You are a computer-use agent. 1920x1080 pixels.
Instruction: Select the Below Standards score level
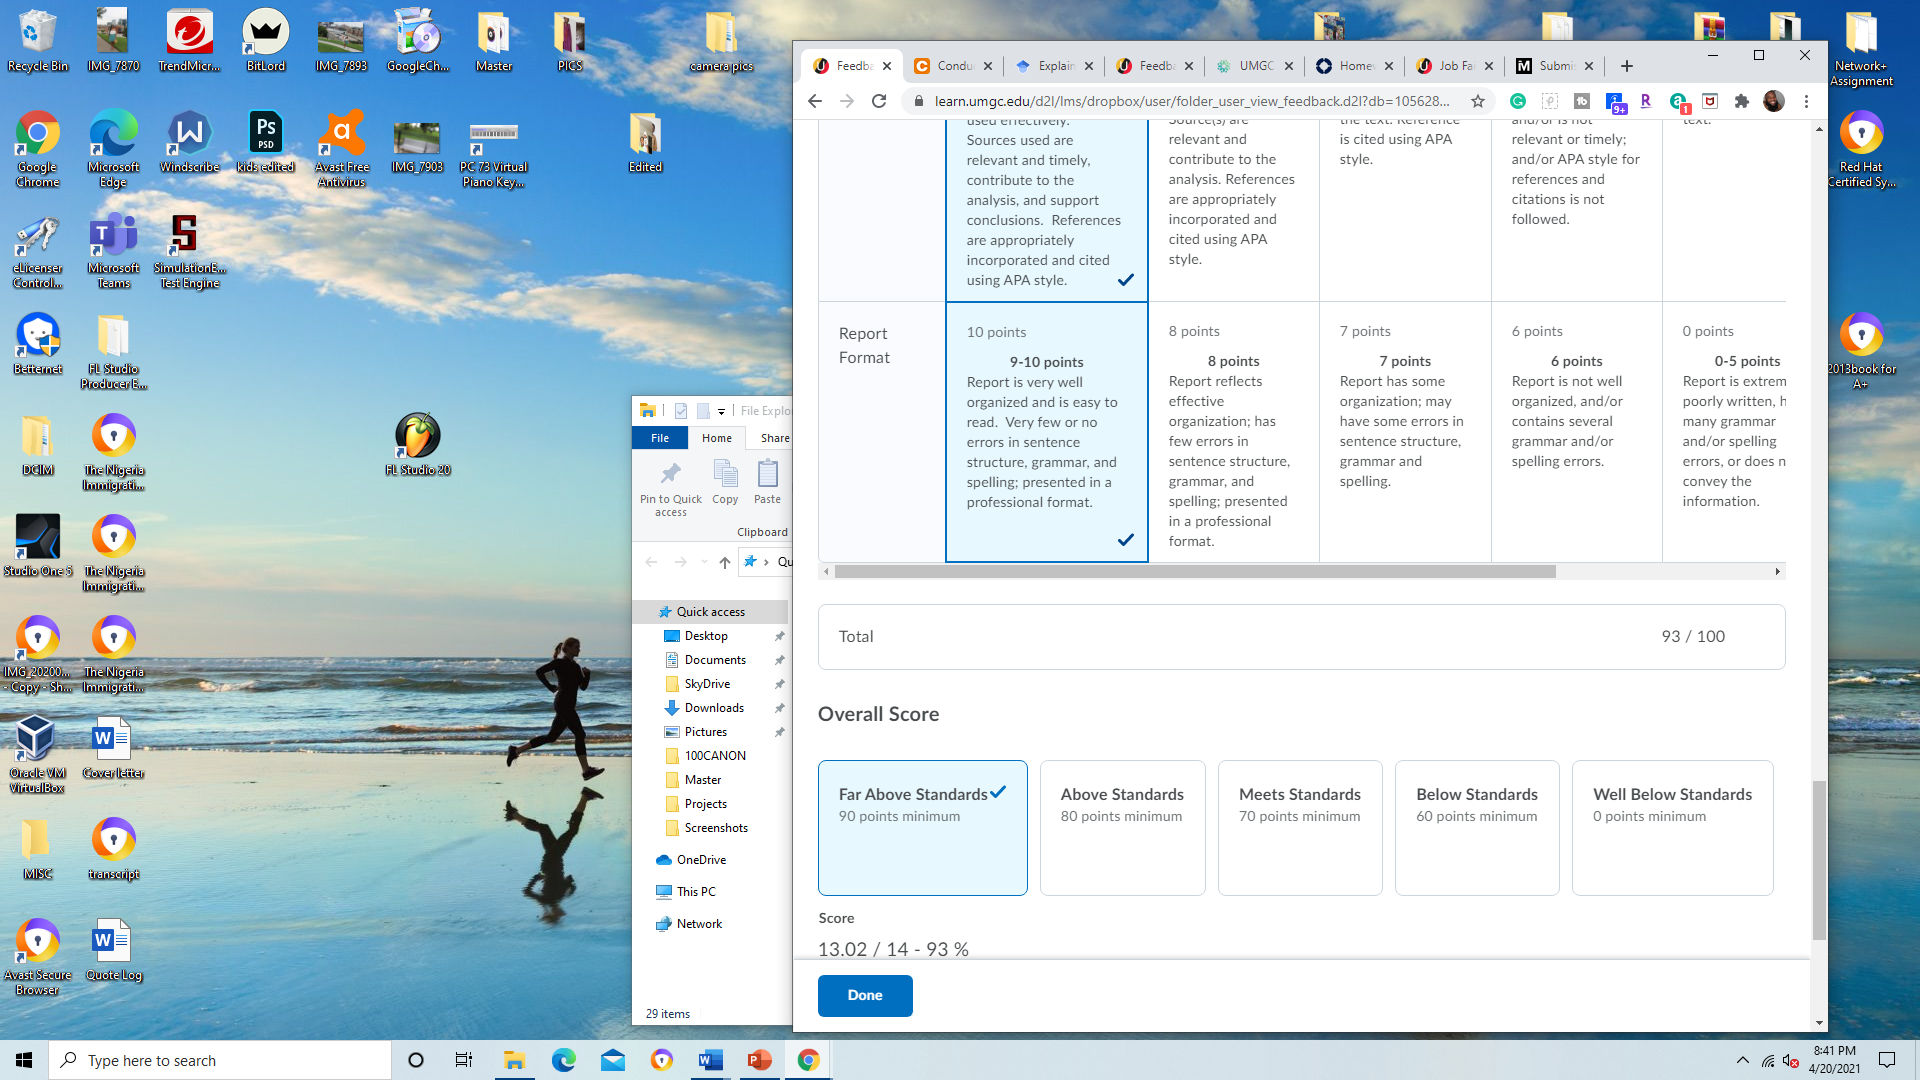(1477, 828)
